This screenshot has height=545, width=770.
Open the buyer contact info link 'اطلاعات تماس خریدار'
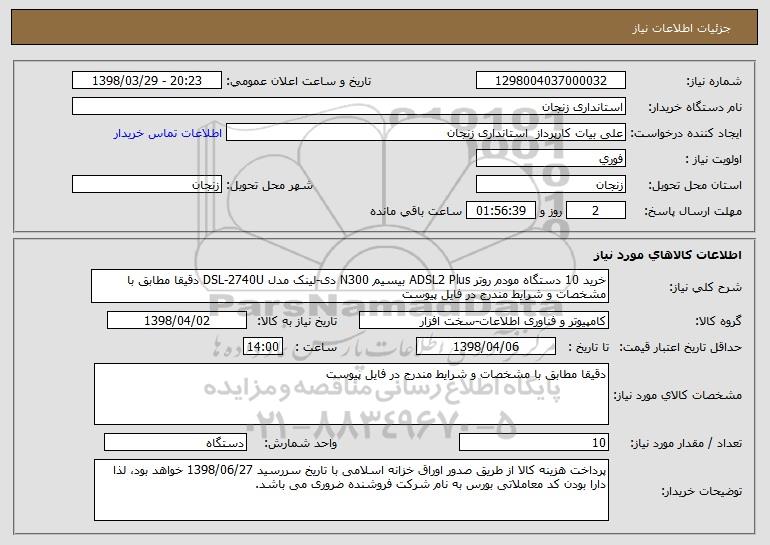[x=167, y=133]
